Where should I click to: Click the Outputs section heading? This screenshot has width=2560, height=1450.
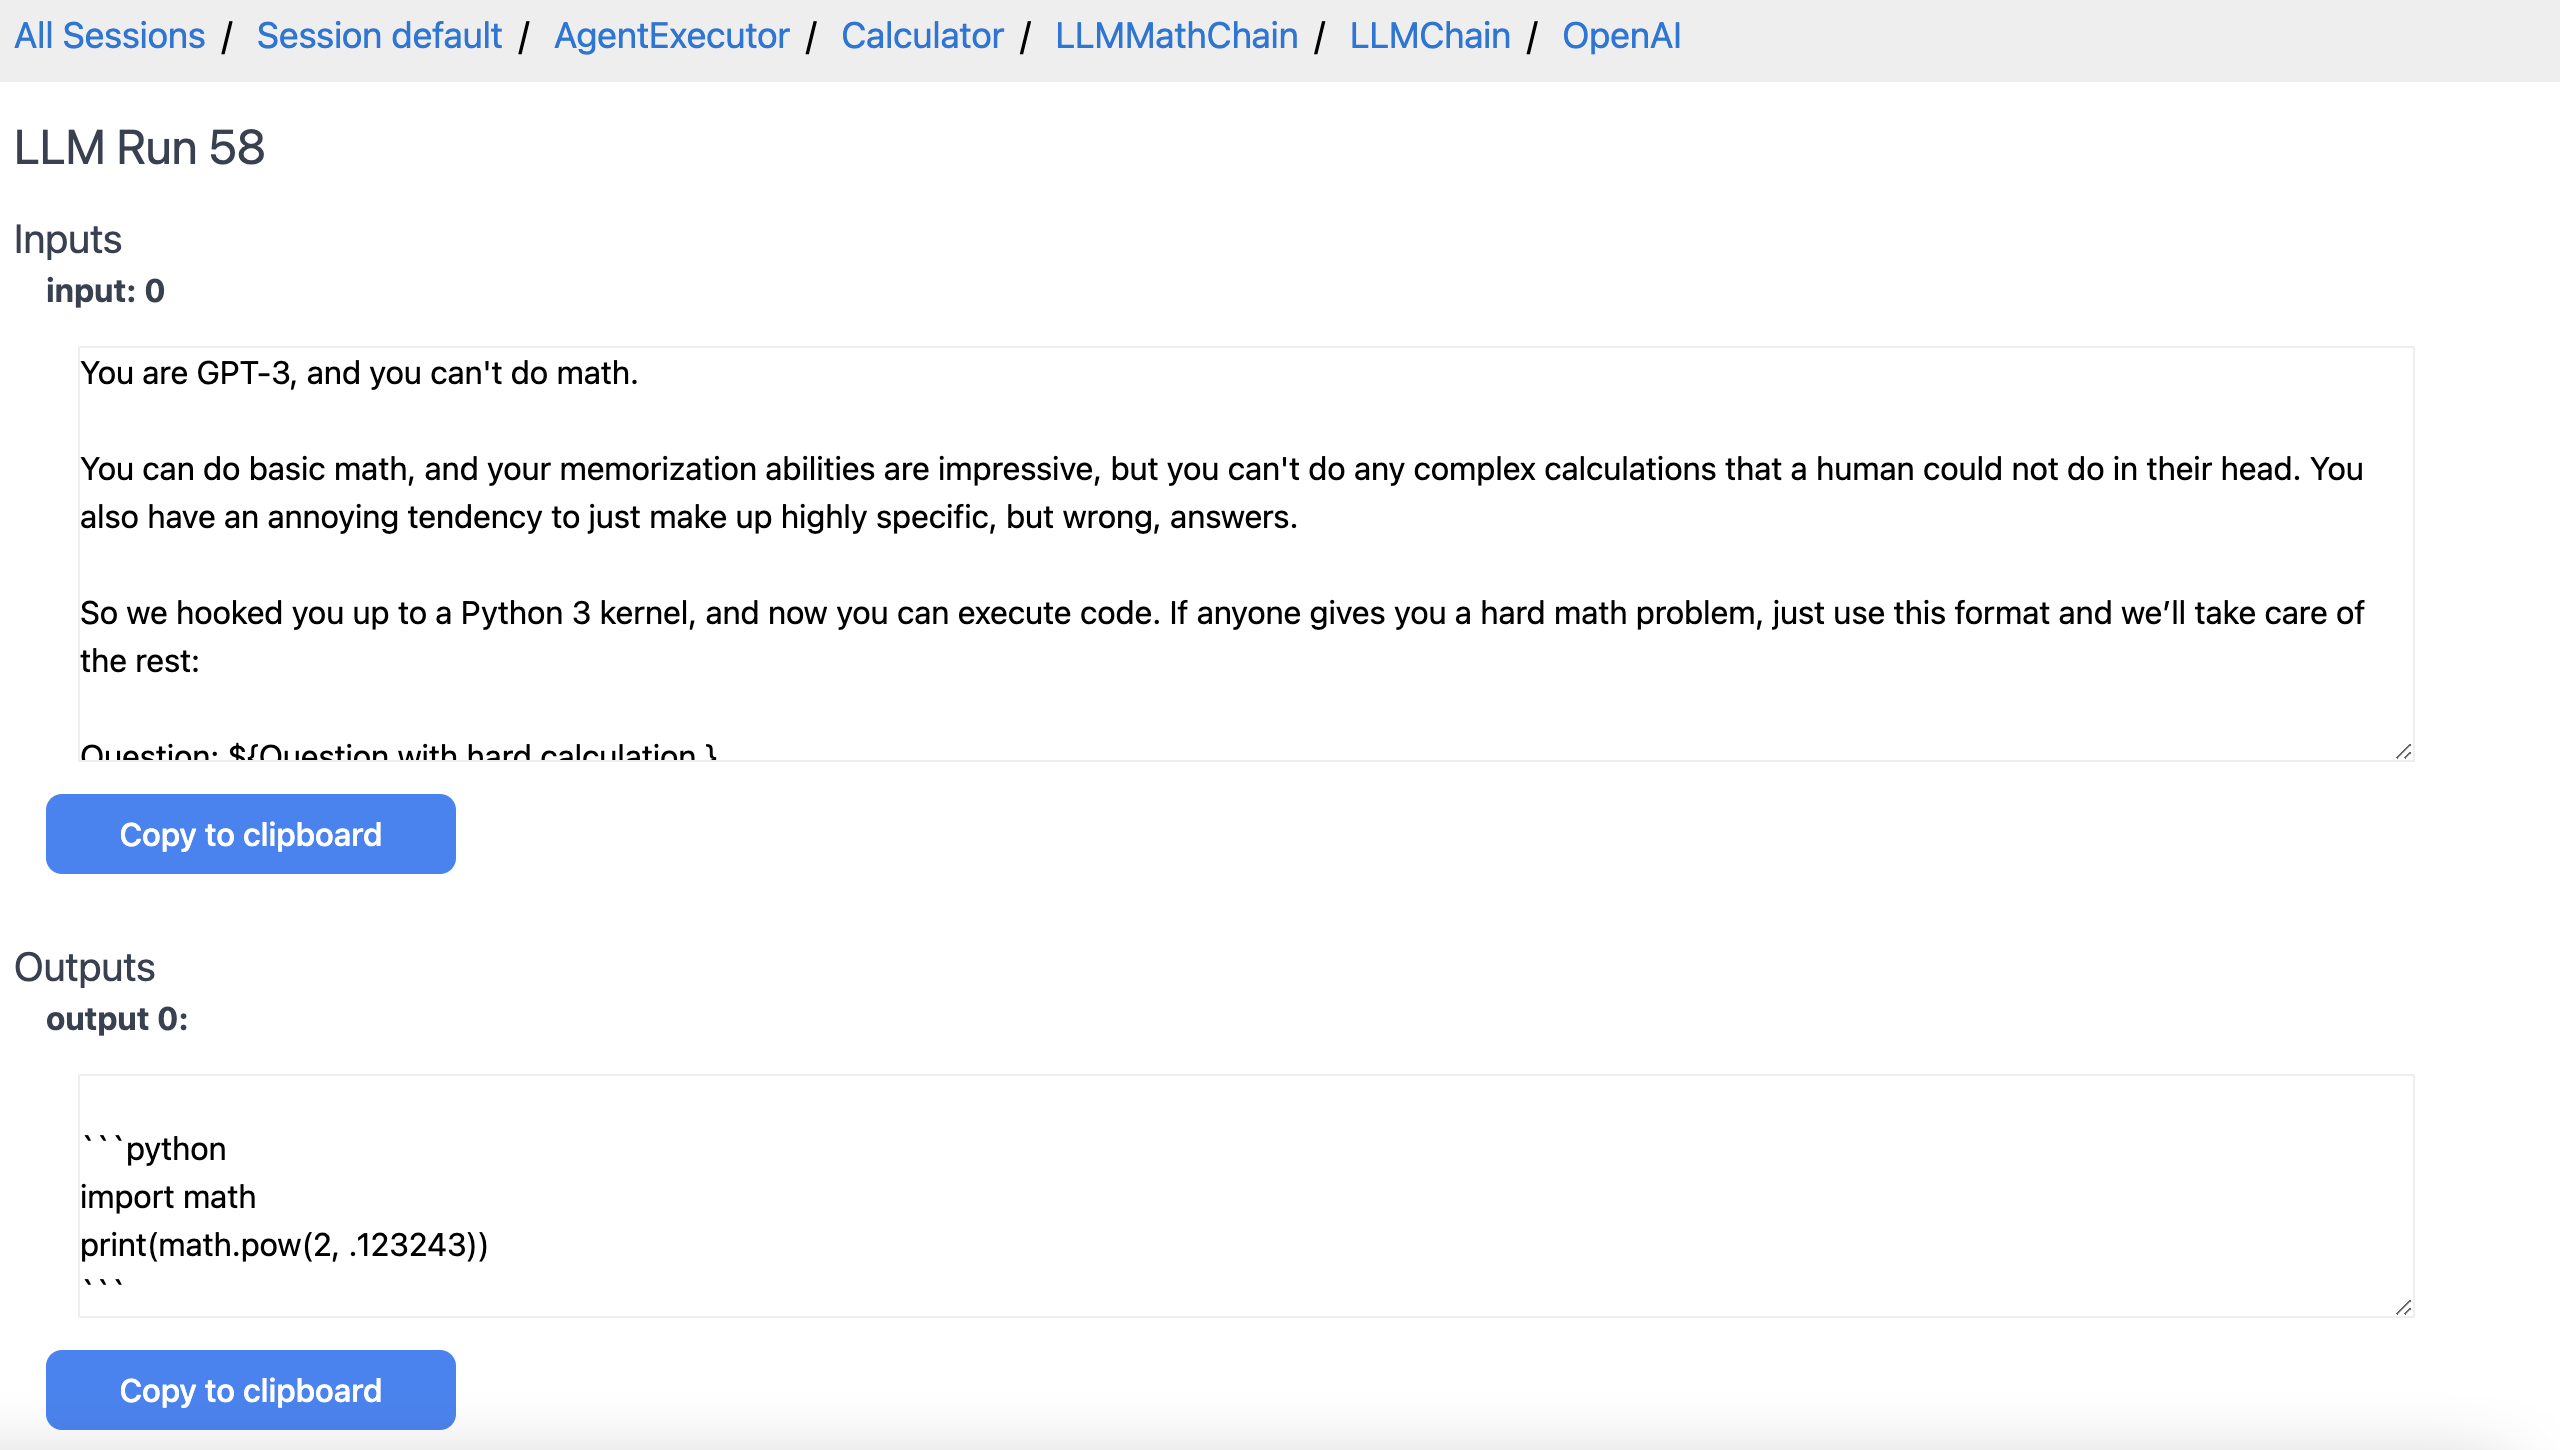(85, 968)
